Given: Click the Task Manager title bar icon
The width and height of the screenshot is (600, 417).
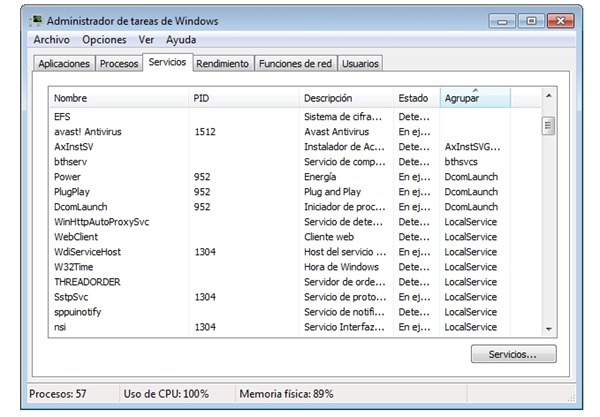Looking at the screenshot, I should click(36, 20).
